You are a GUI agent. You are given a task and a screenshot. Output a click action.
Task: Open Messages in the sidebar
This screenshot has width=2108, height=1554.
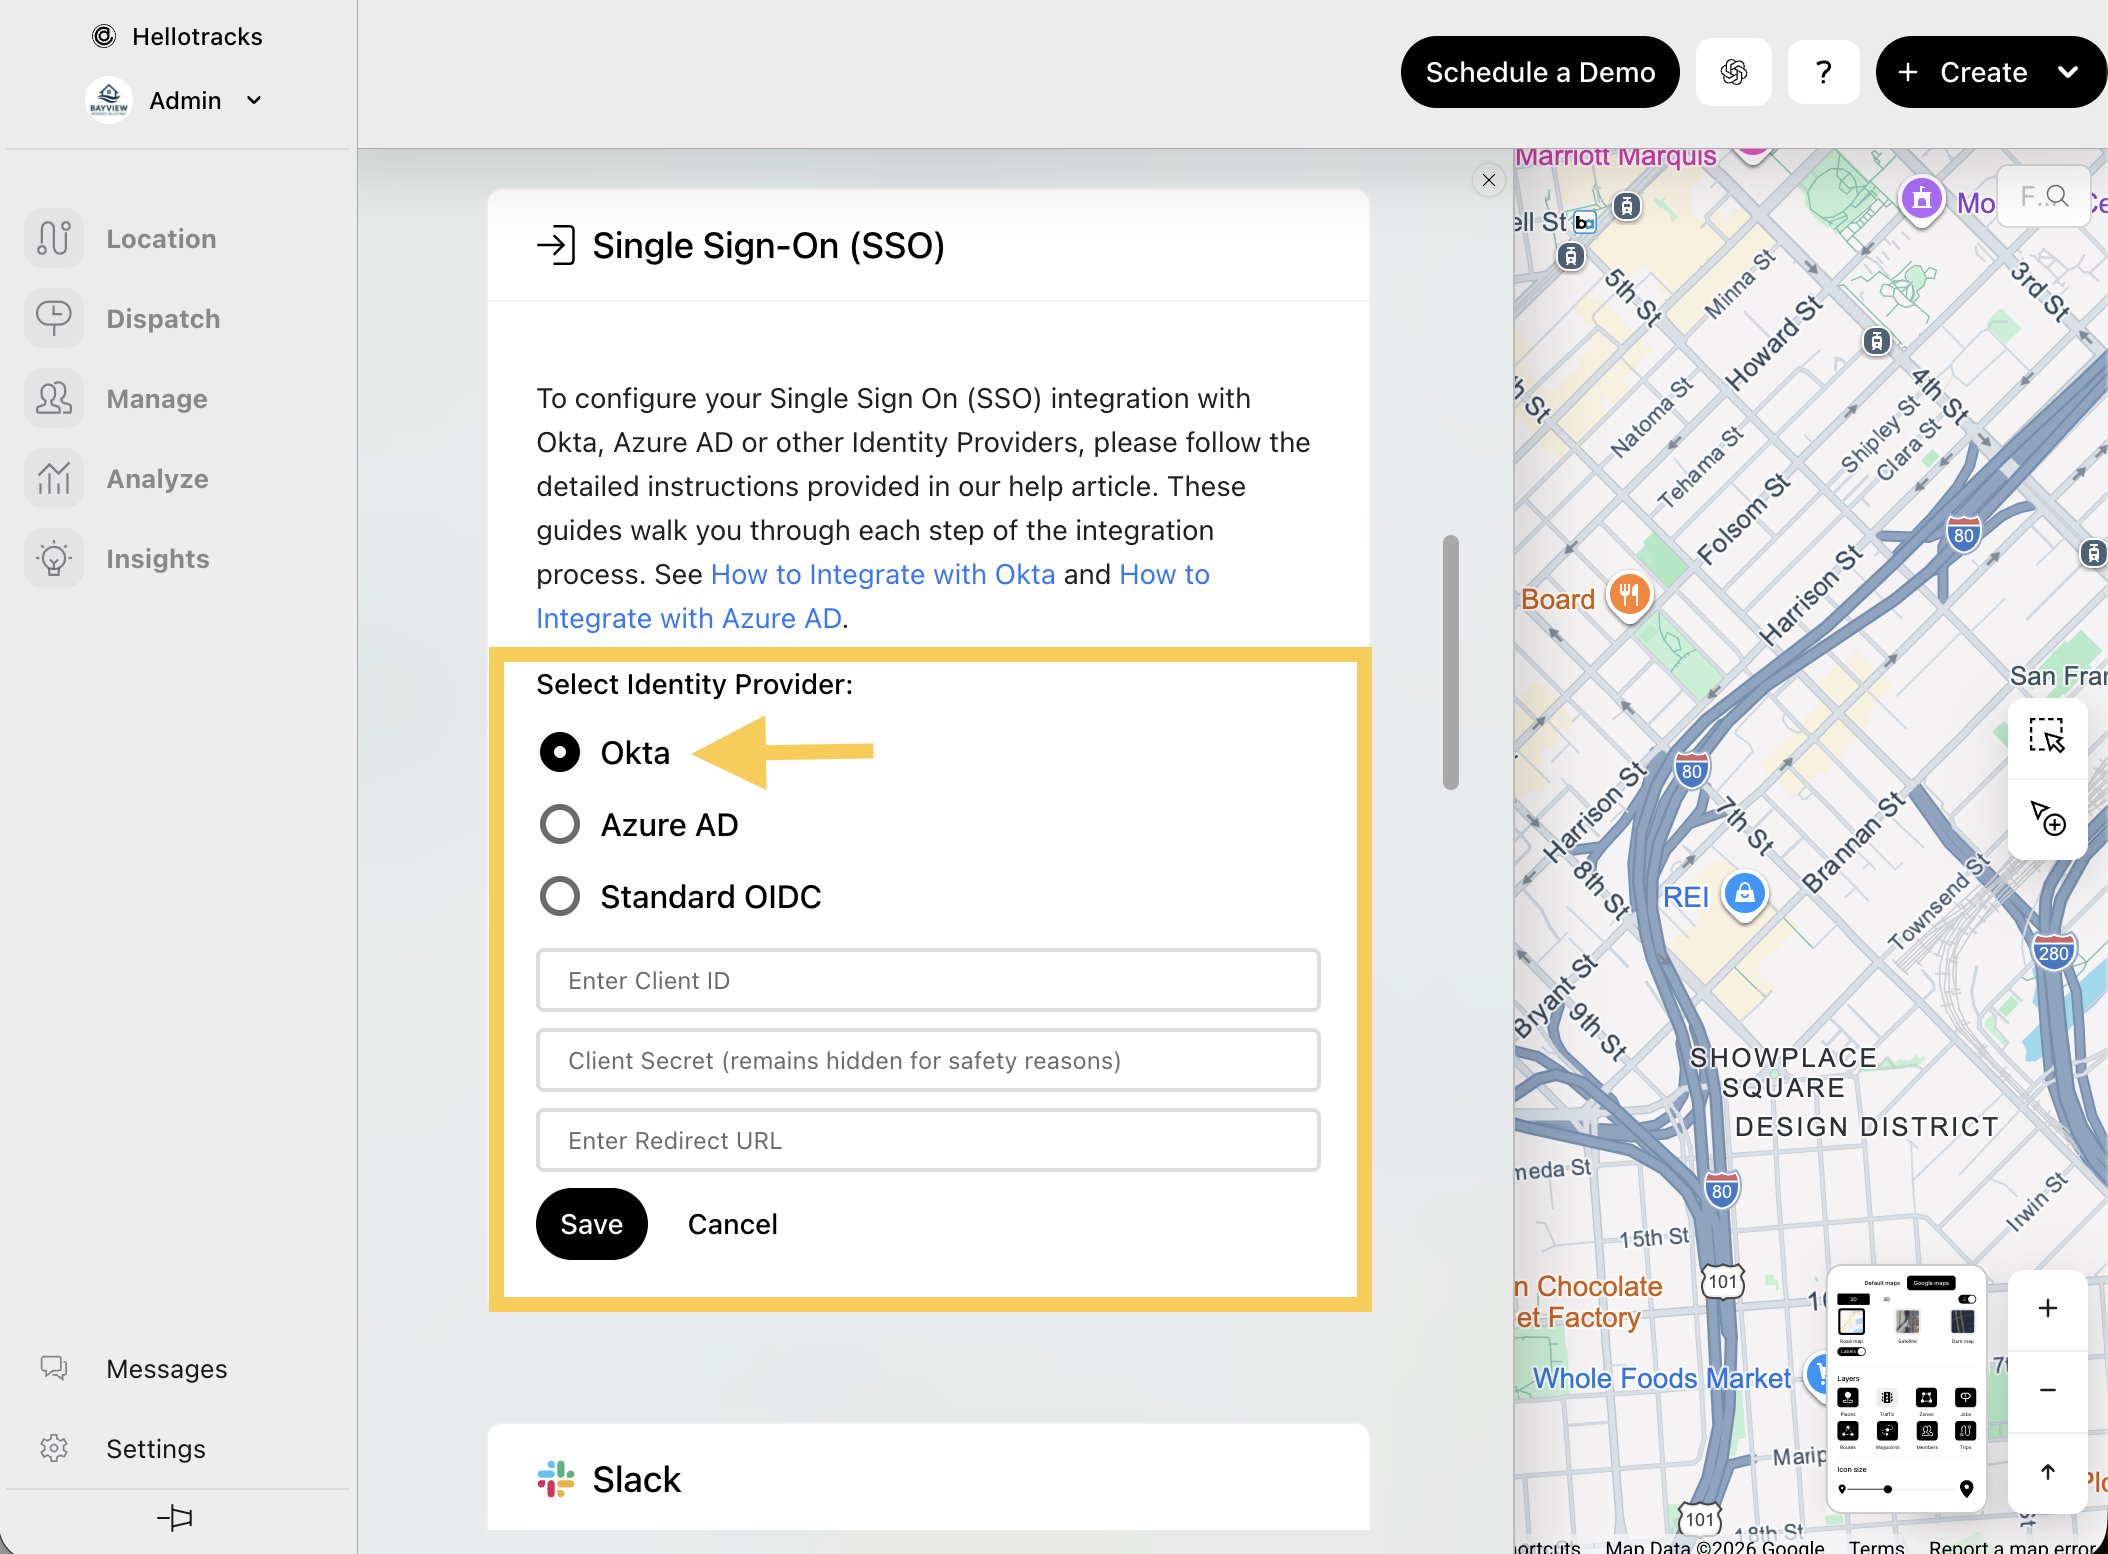pos(166,1369)
